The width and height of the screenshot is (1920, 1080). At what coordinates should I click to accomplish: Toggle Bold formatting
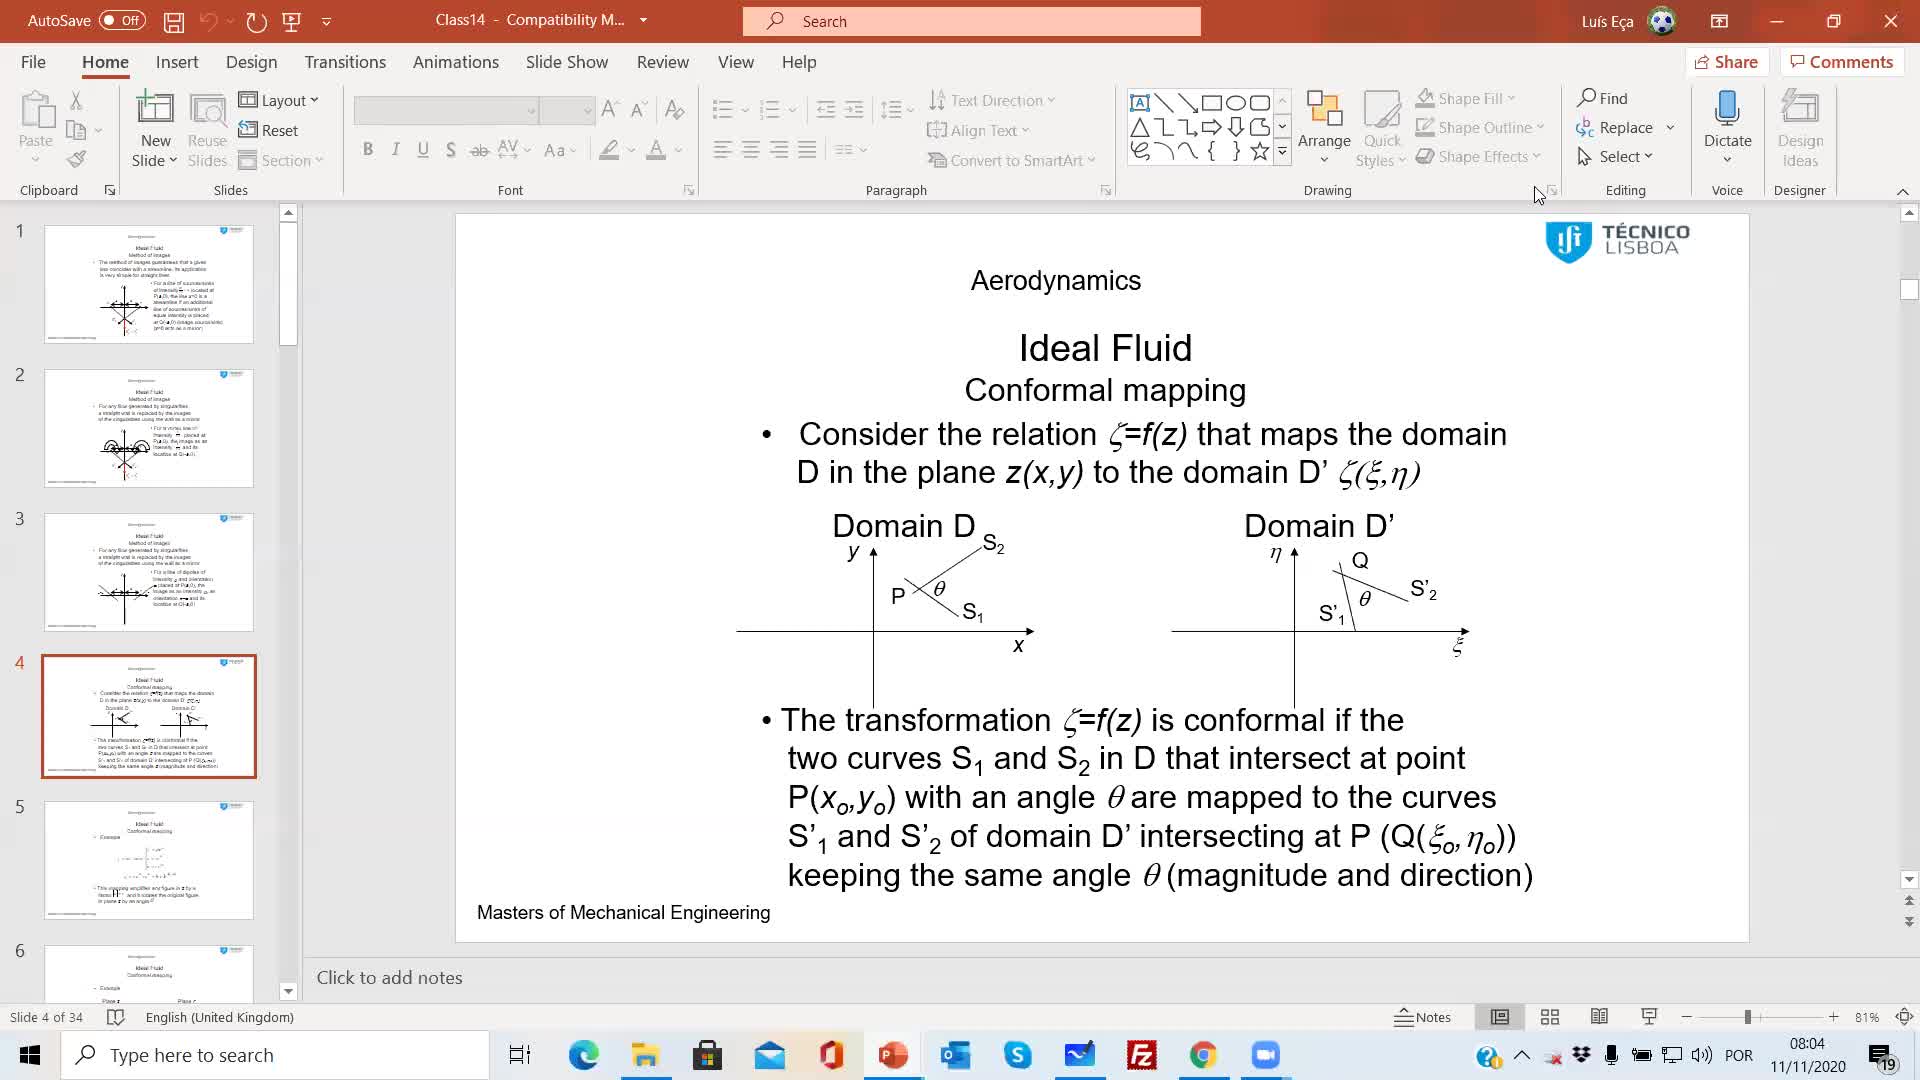coord(368,149)
